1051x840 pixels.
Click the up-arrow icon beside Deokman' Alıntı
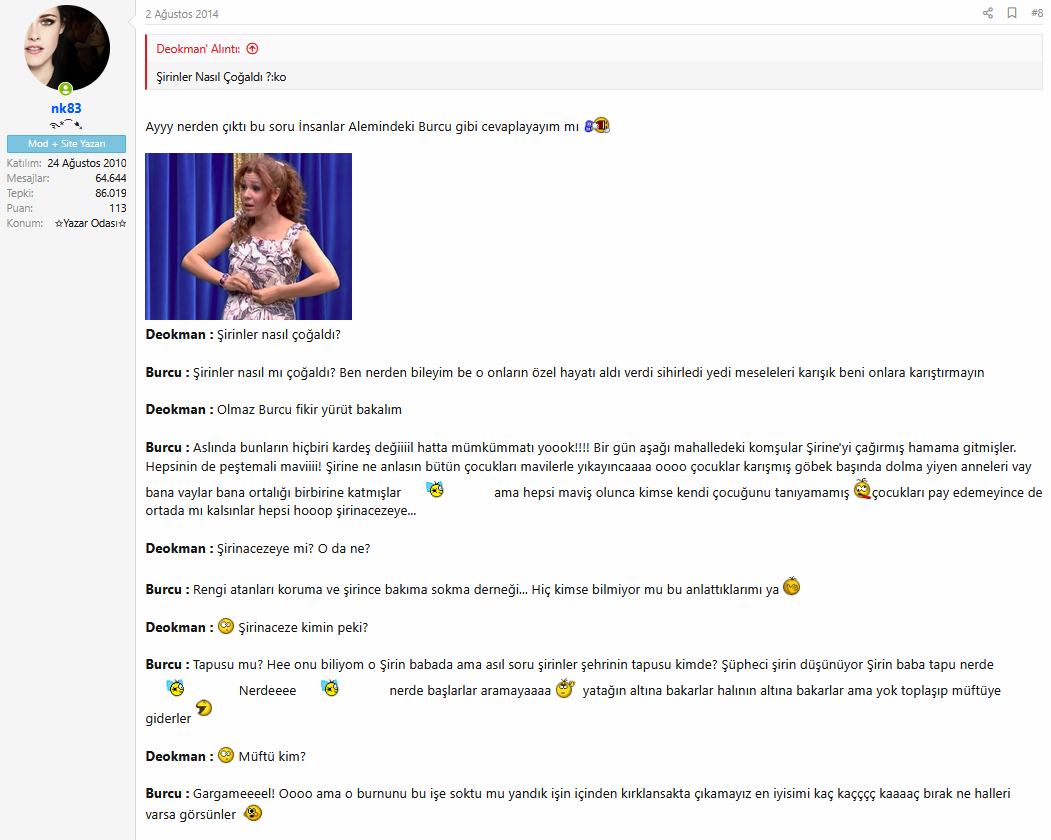pyautogui.click(x=252, y=48)
